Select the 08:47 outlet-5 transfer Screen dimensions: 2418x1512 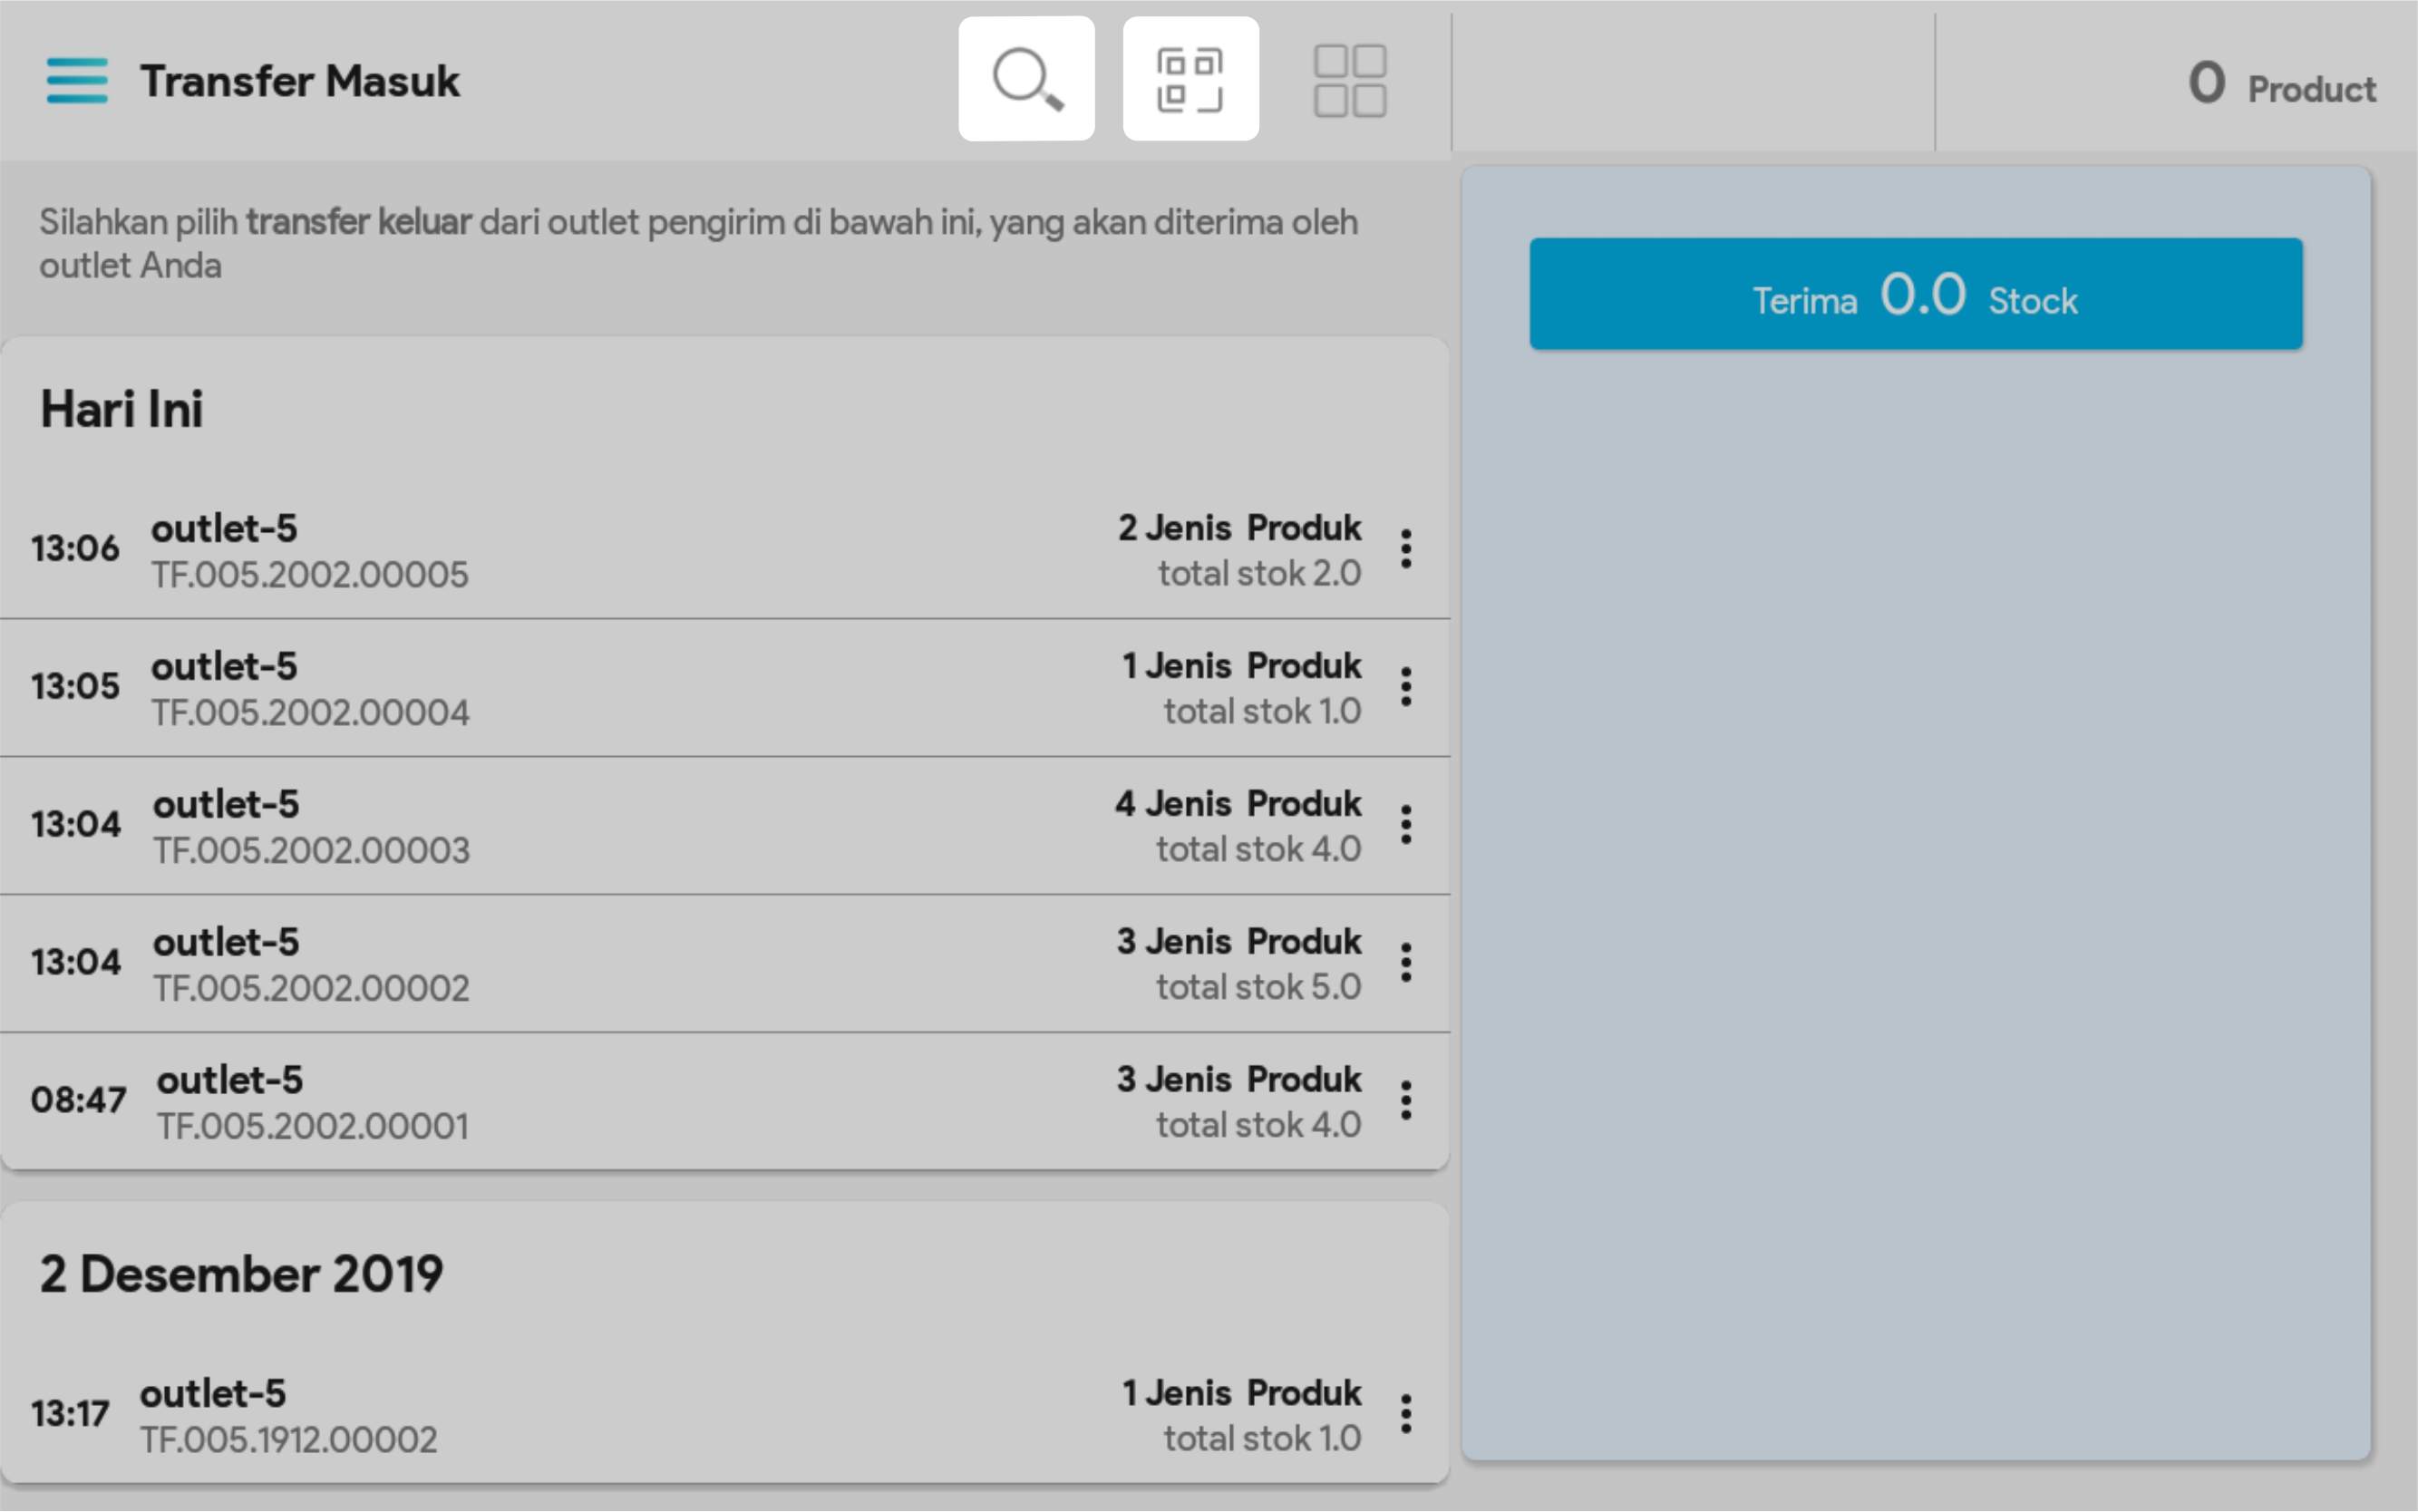coord(700,1101)
